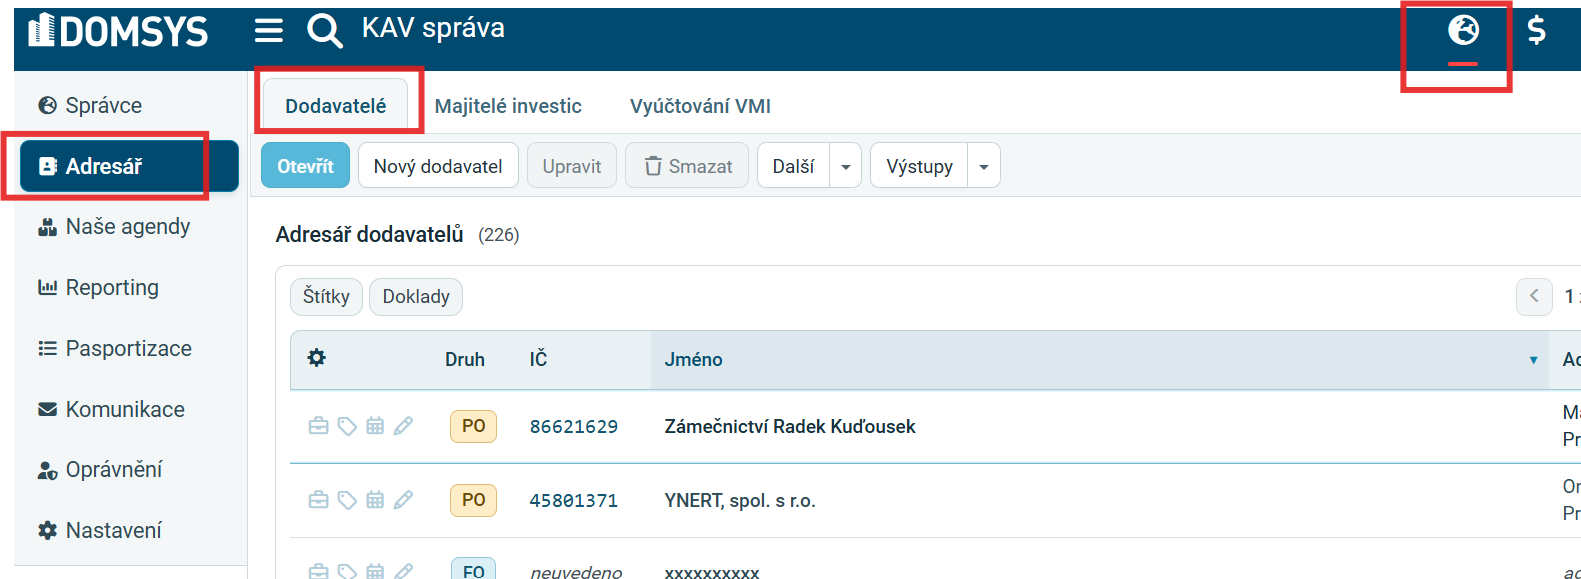Open the hamburger menu icon
Screen dimensions: 1581x579
pyautogui.click(x=268, y=31)
